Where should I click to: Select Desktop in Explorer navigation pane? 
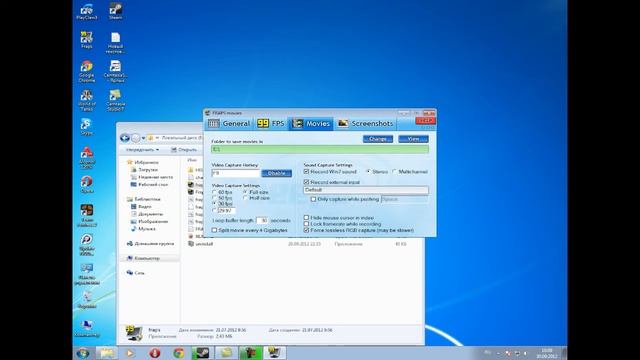click(x=149, y=184)
